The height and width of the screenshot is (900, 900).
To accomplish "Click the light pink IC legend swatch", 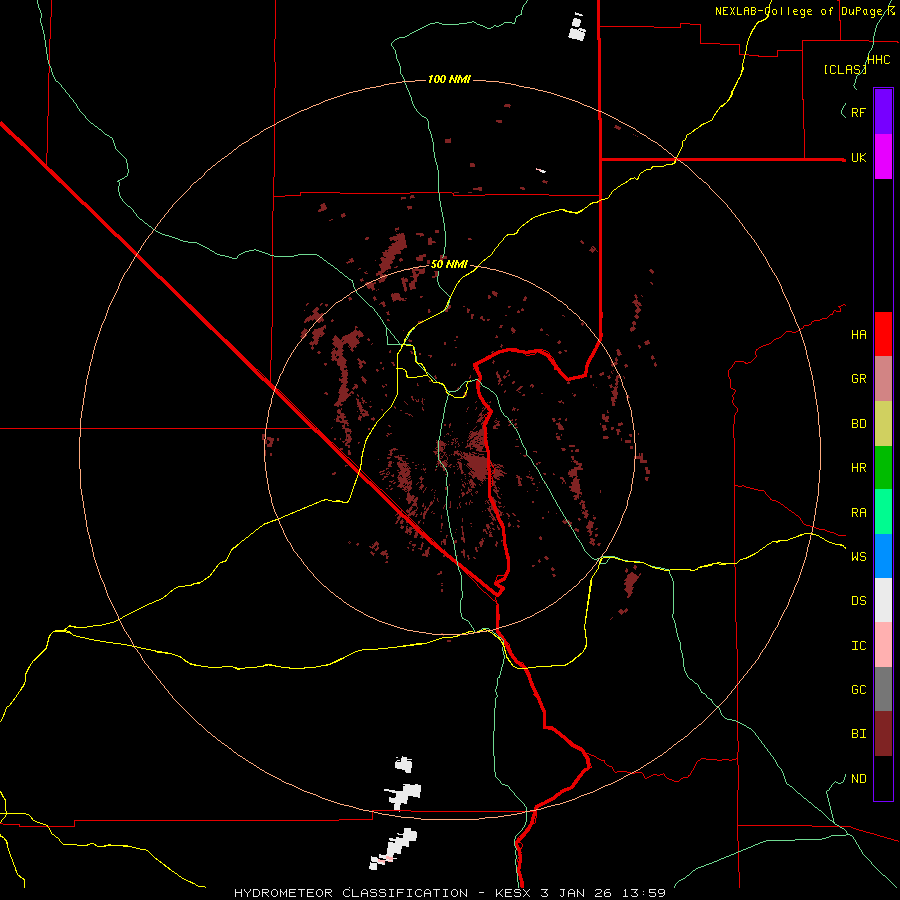I will (x=883, y=645).
